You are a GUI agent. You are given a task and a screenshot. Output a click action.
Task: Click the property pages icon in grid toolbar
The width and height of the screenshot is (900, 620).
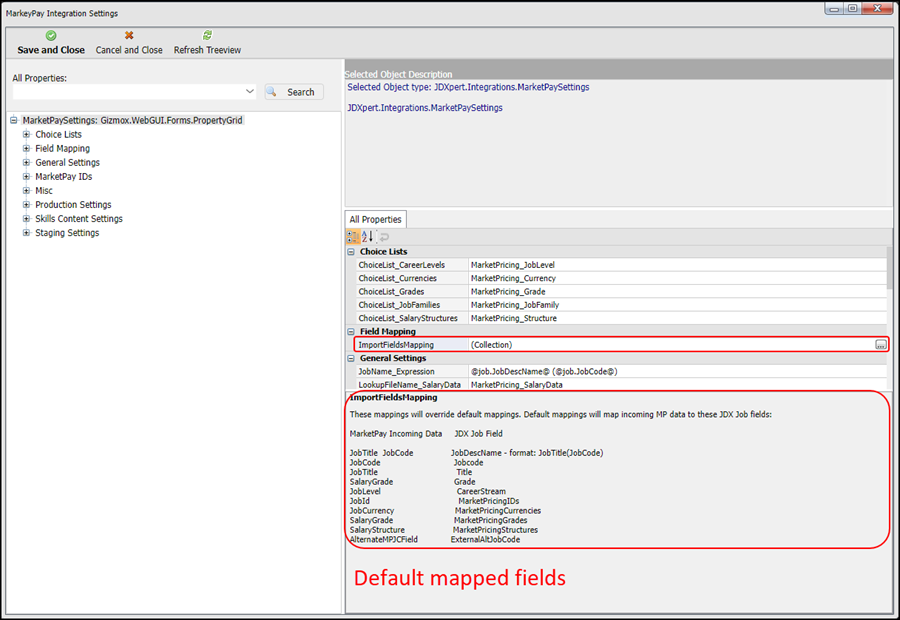coord(385,237)
